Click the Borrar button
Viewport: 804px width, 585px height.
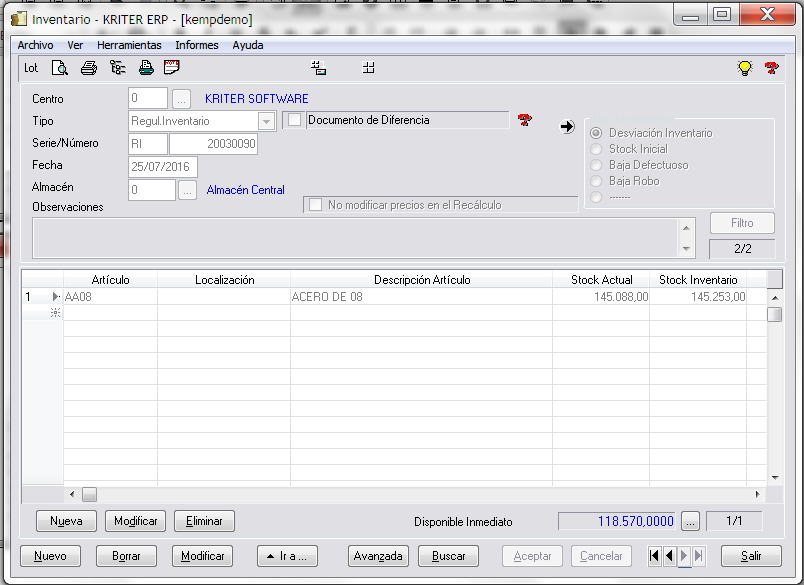tap(126, 556)
